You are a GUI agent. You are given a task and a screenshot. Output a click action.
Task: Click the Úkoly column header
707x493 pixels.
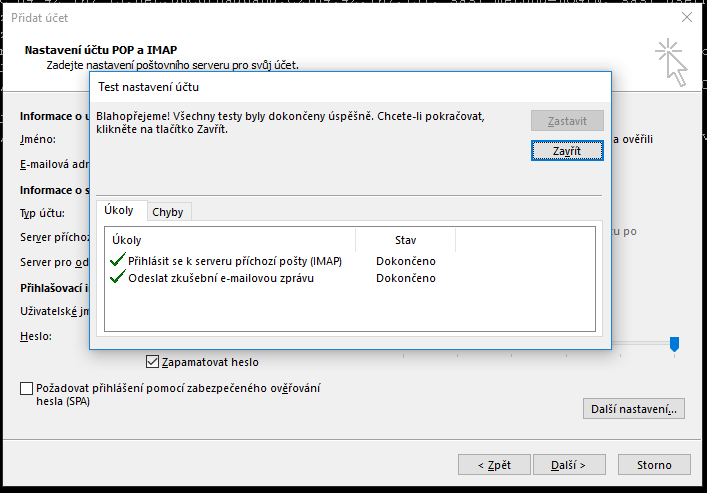point(127,240)
